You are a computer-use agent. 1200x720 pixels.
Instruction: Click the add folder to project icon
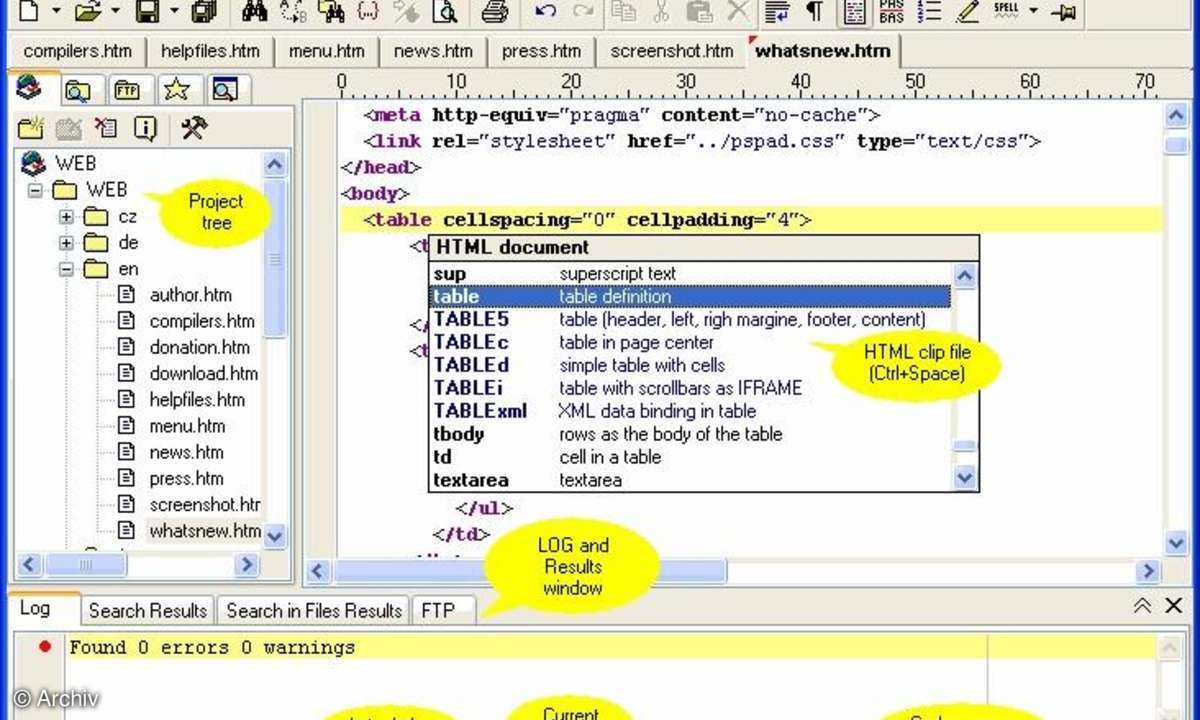coord(31,127)
